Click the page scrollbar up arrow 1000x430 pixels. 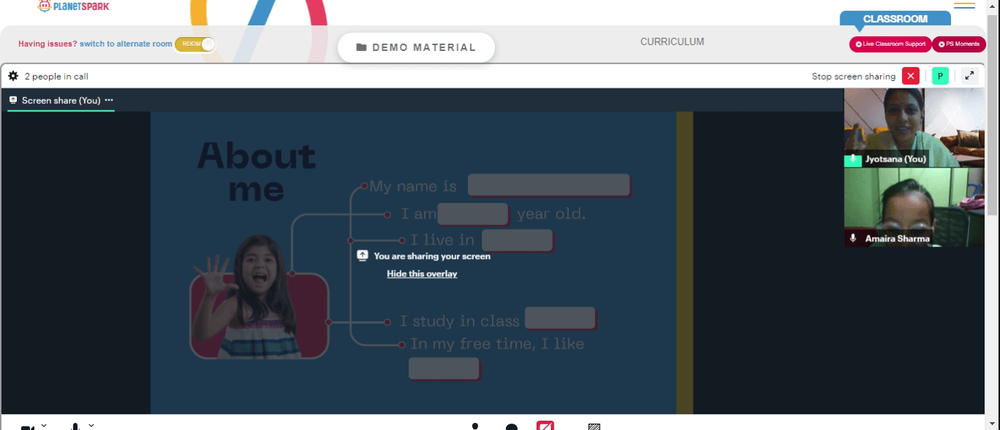click(x=994, y=5)
